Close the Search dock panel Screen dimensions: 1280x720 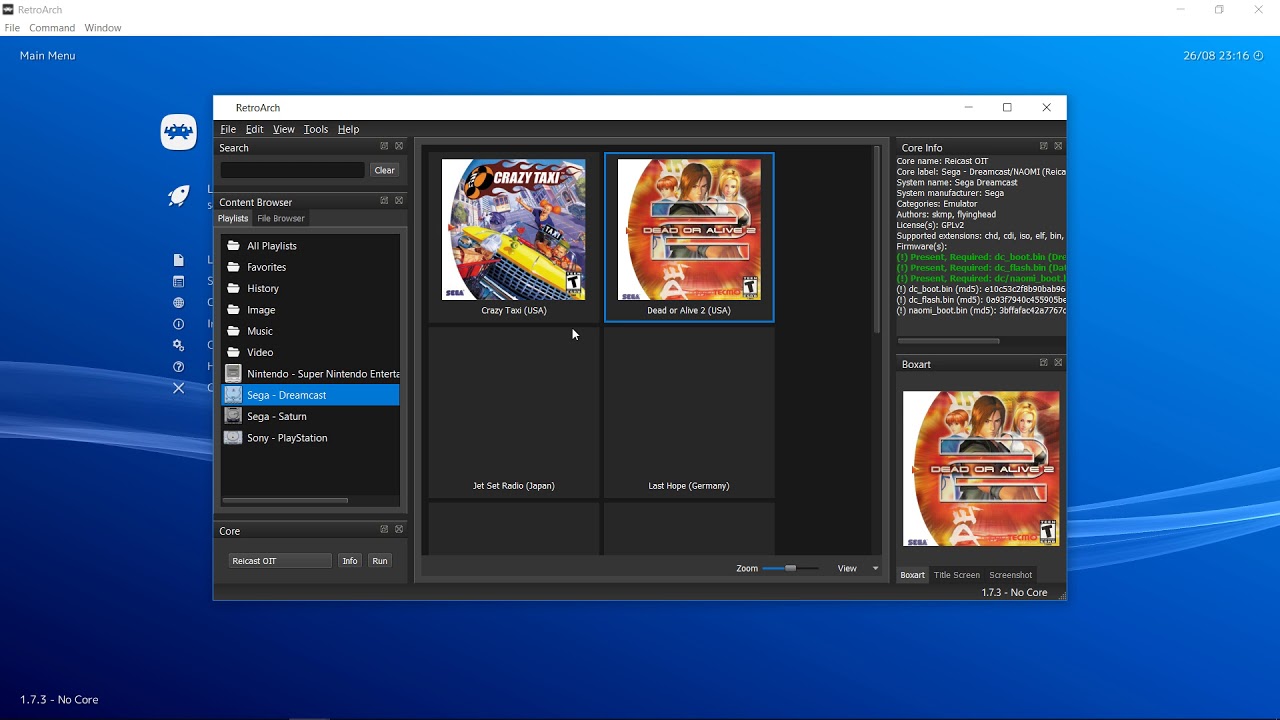tap(399, 146)
